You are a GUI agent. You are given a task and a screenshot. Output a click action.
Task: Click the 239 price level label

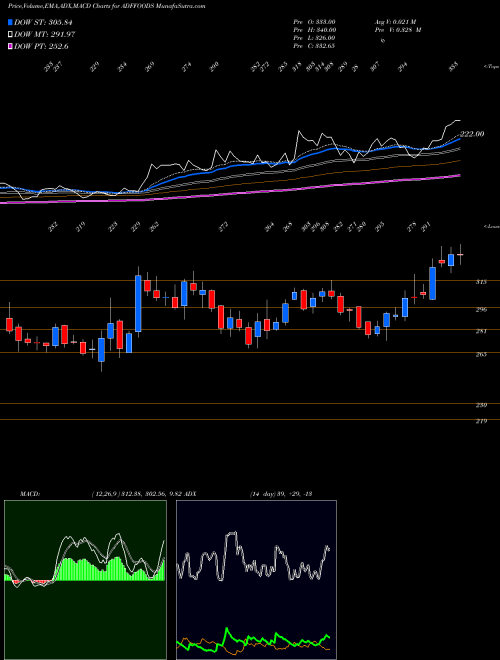(x=481, y=405)
